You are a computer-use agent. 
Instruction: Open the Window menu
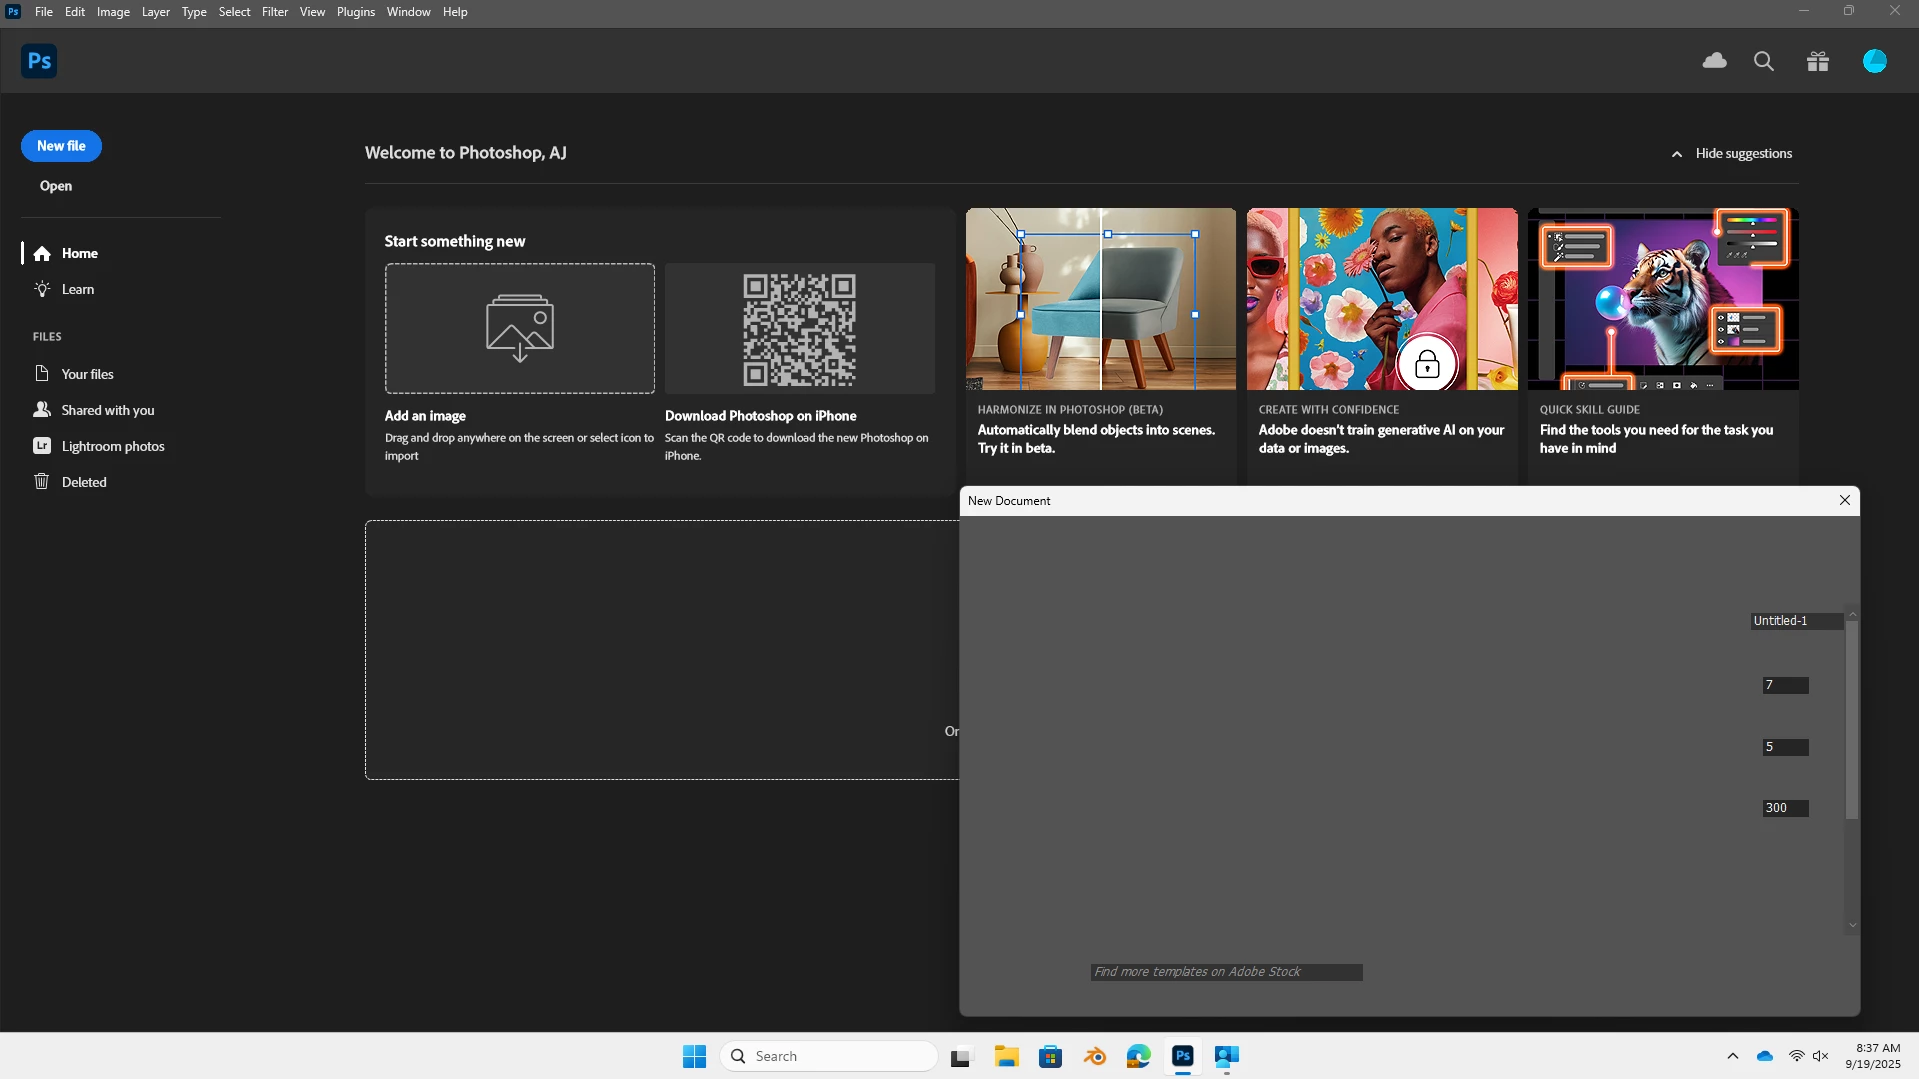pos(408,12)
